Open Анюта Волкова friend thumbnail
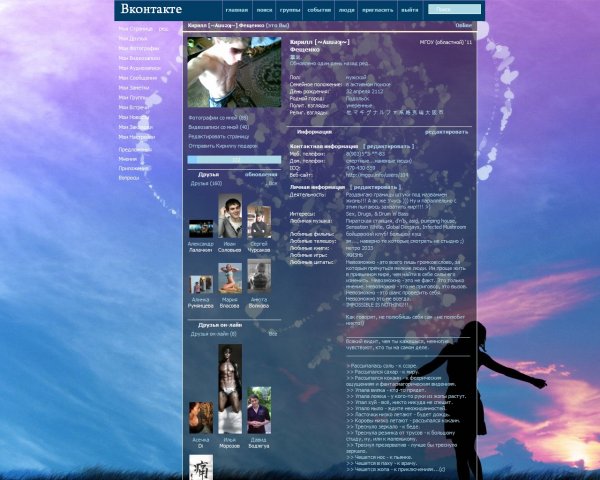600x480 pixels. [259, 276]
